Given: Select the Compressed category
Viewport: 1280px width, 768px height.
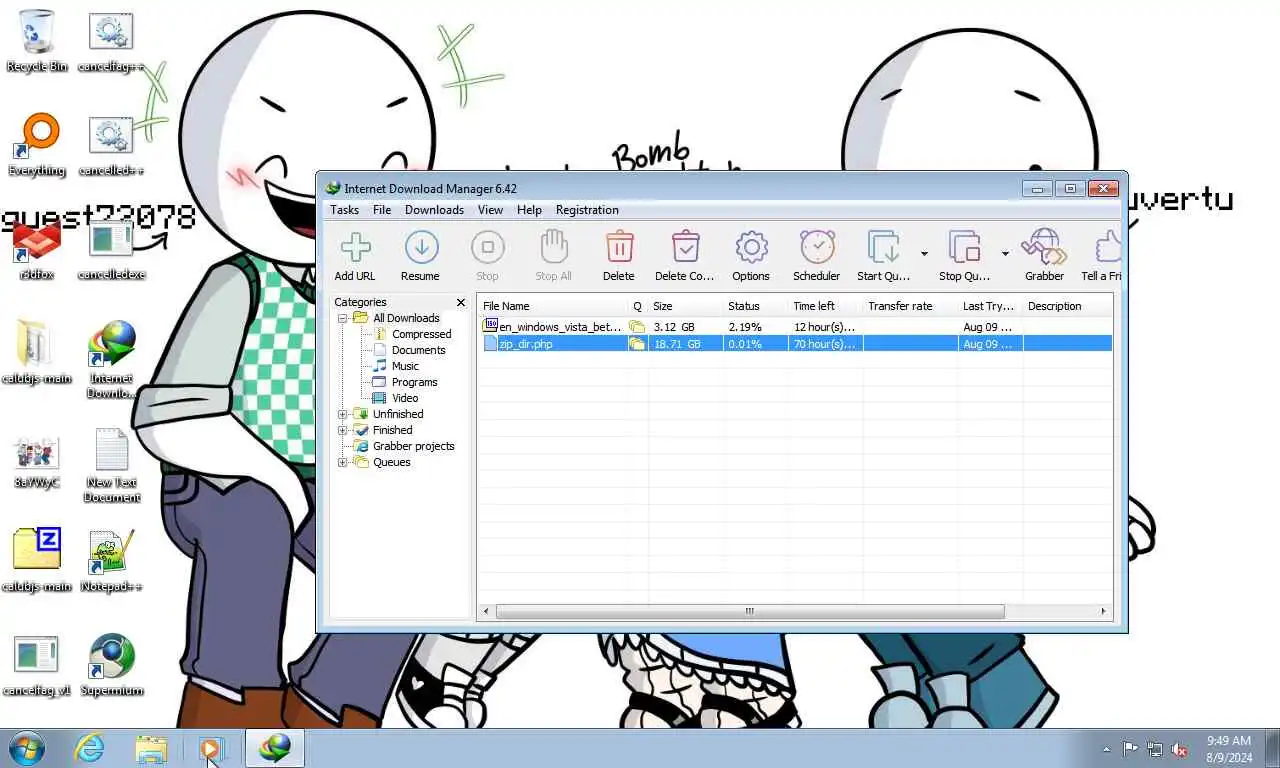Looking at the screenshot, I should 421,334.
